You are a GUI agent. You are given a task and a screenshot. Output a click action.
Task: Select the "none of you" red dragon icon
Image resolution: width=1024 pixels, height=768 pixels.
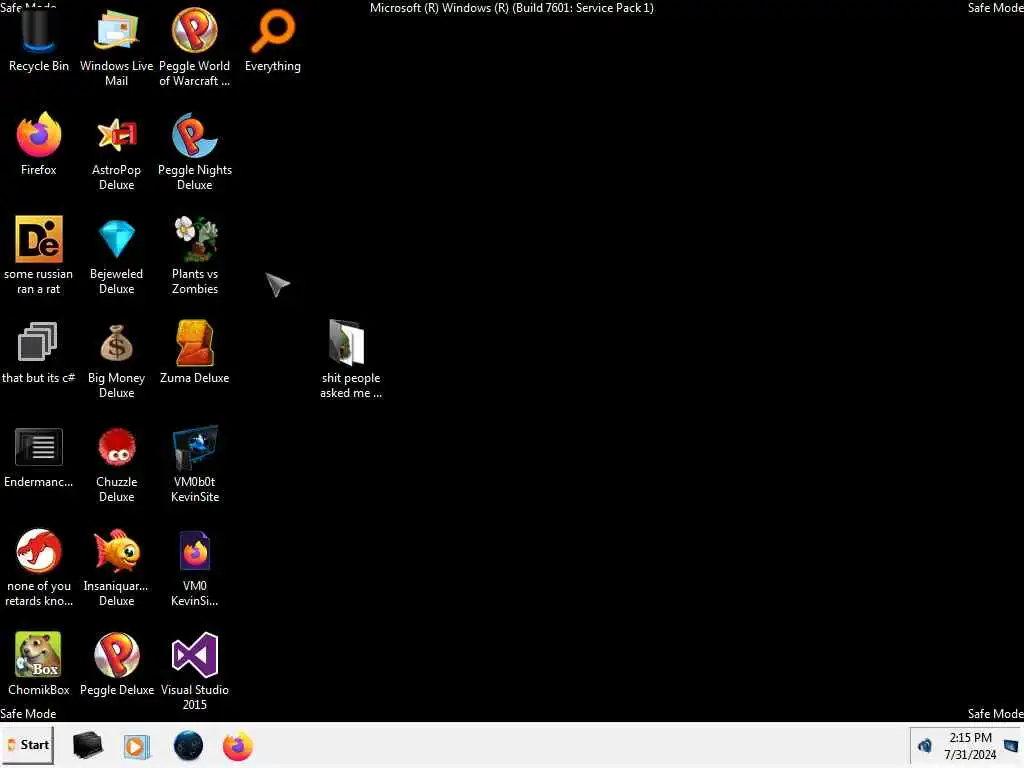coord(39,568)
